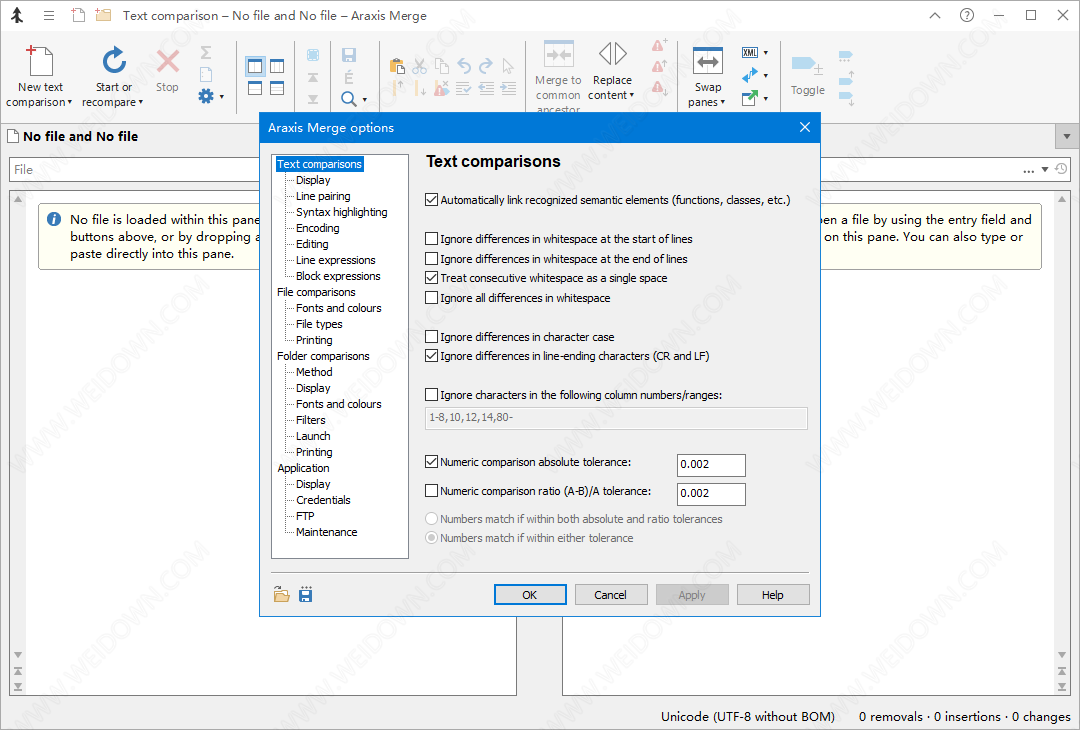This screenshot has width=1080, height=730.
Task: Click the Redo arrow icon
Action: pos(486,66)
